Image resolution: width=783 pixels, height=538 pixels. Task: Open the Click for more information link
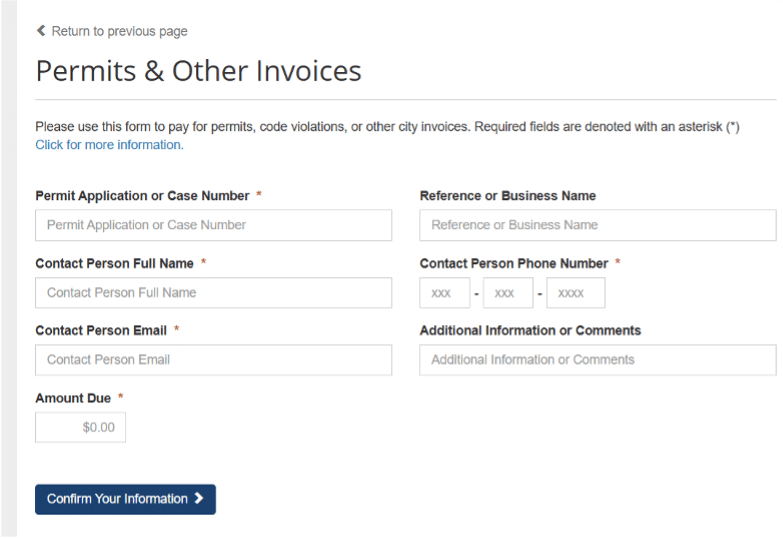pos(109,144)
